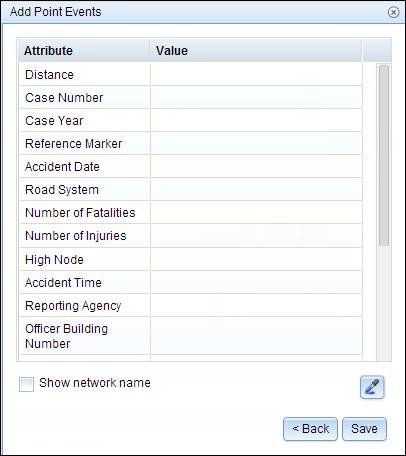Click the Distance attribute label
The width and height of the screenshot is (406, 456).
(x=49, y=75)
